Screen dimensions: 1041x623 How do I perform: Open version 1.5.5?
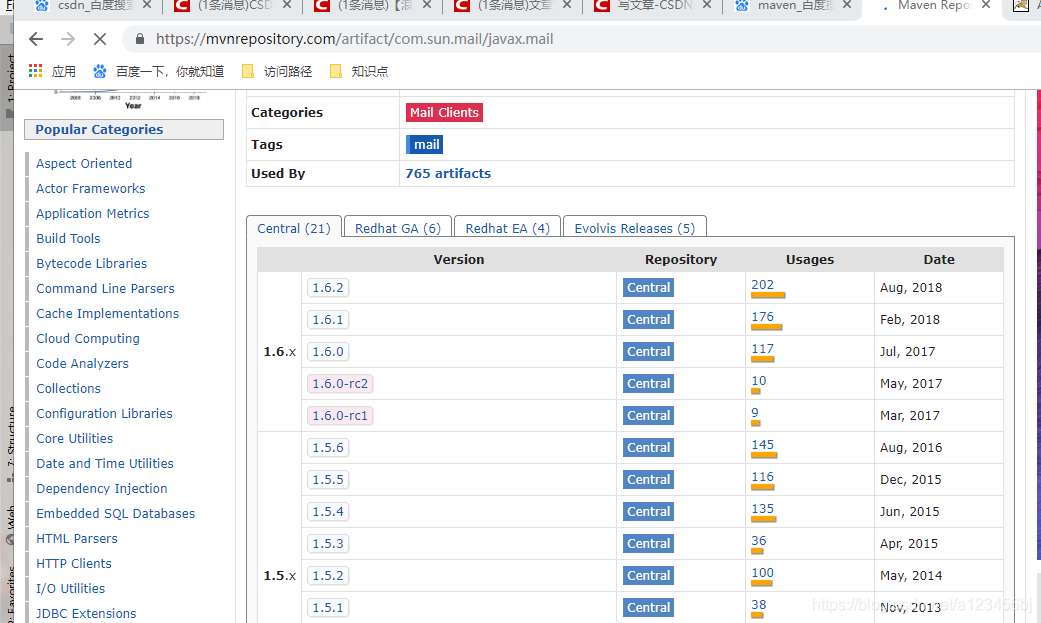[x=328, y=480]
